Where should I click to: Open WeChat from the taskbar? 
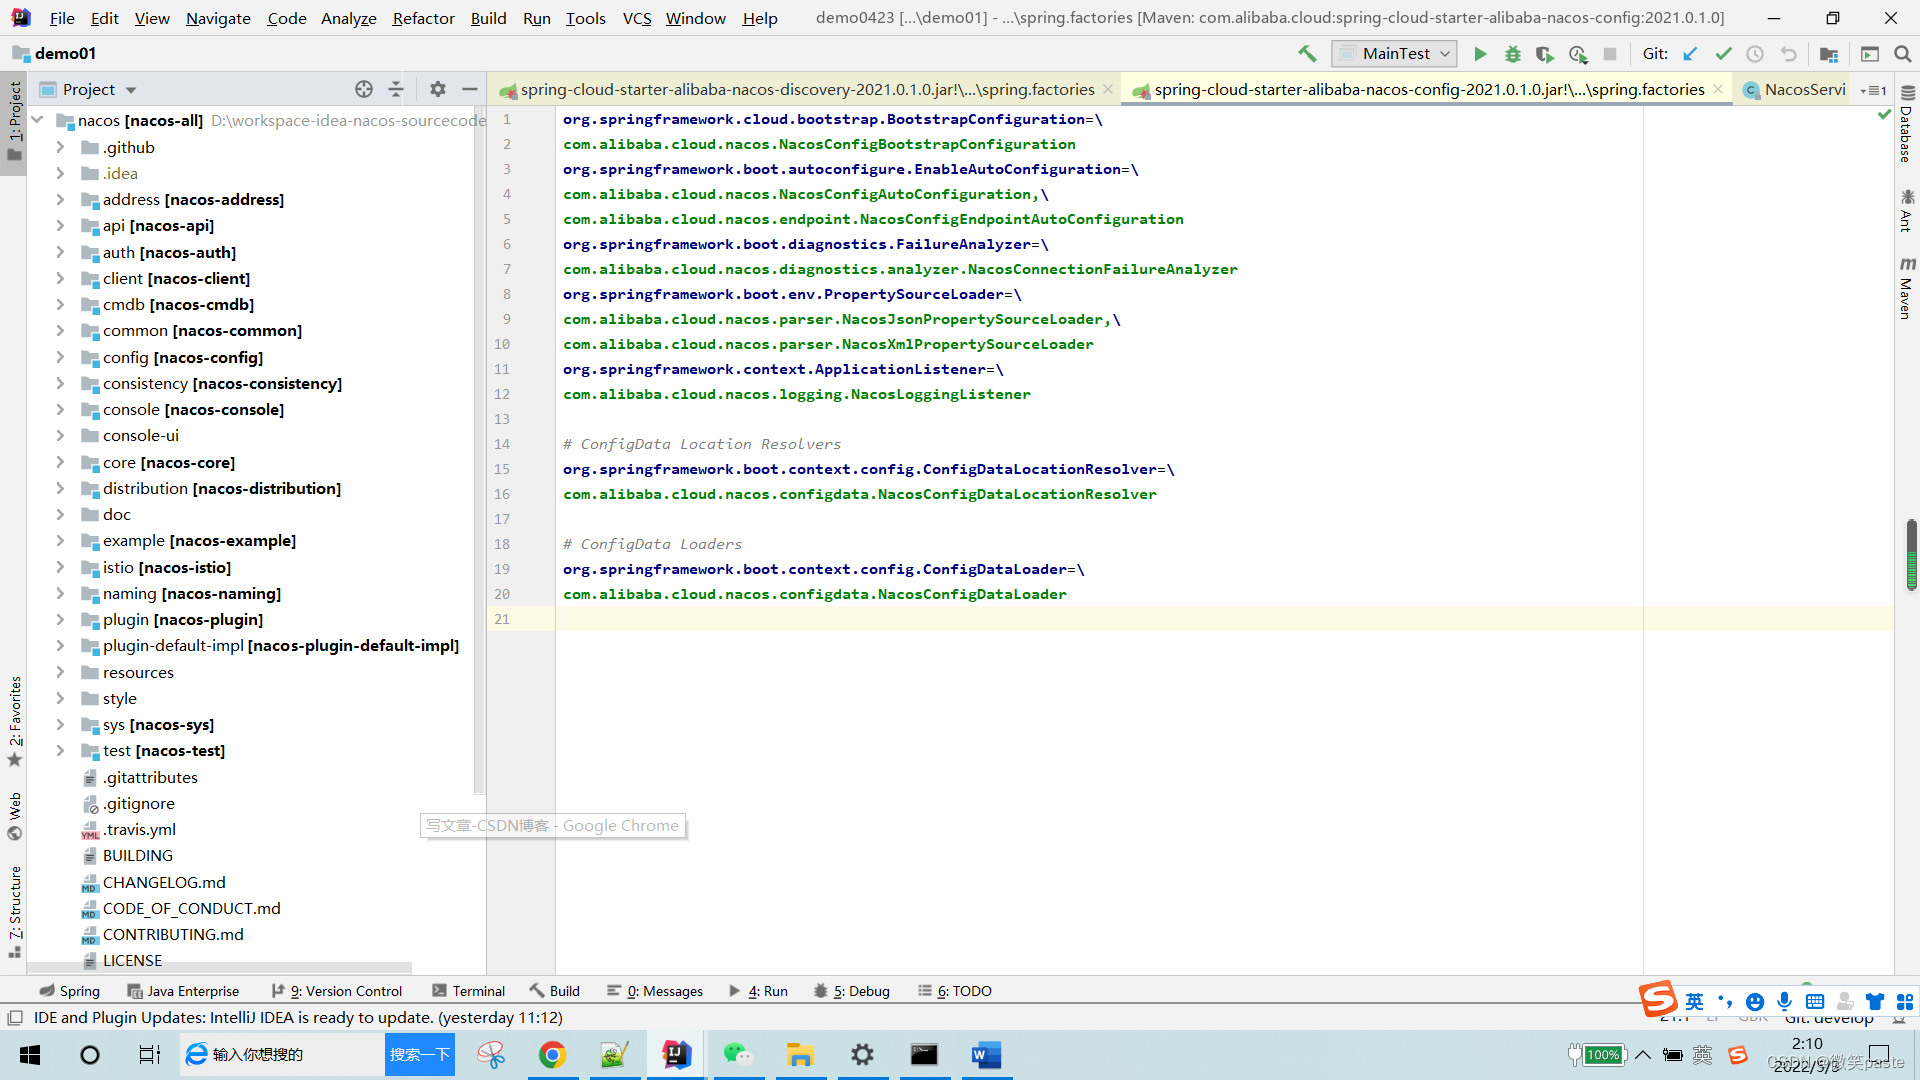coord(738,1055)
